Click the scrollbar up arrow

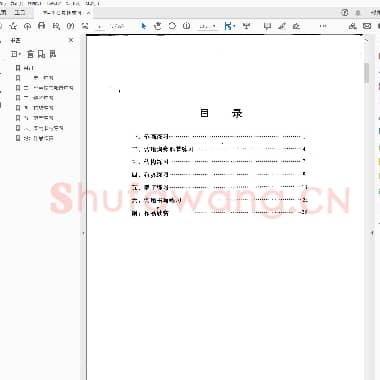pos(367,40)
